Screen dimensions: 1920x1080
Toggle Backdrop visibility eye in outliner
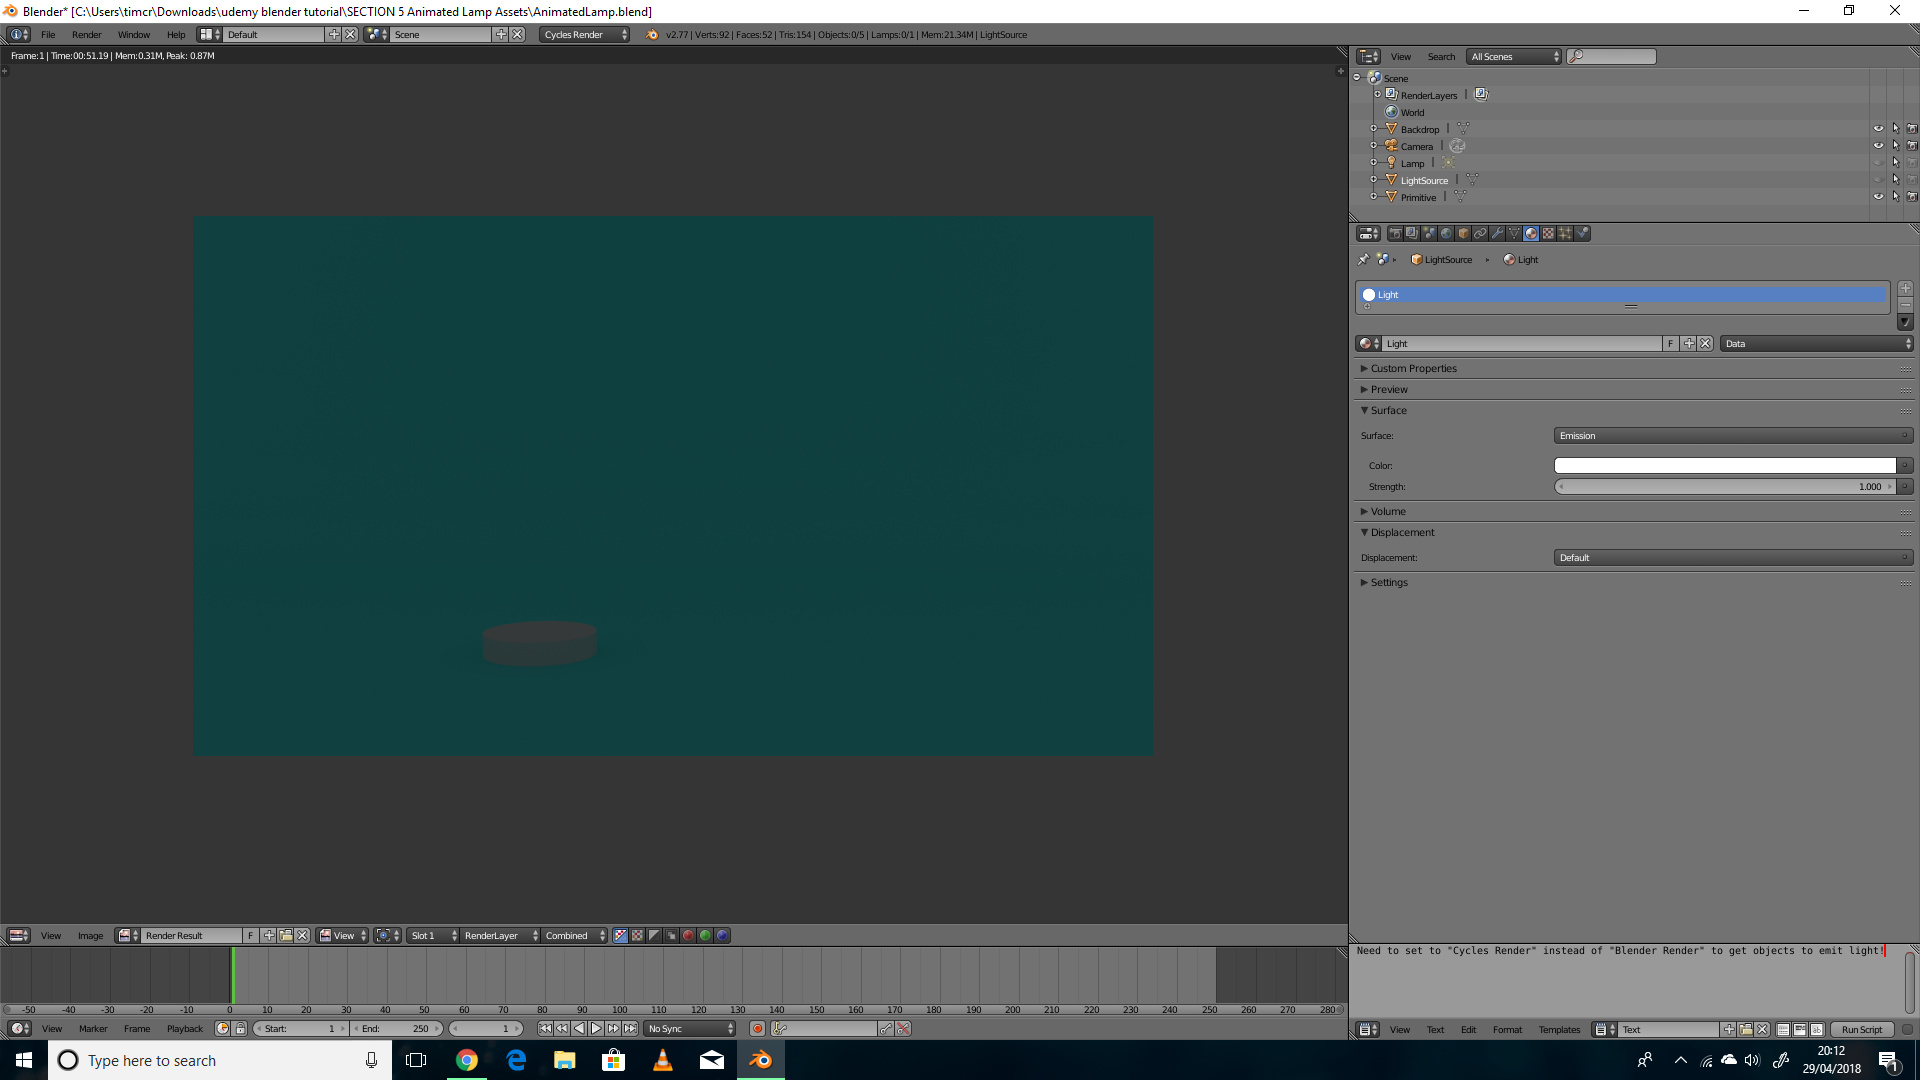click(1878, 128)
